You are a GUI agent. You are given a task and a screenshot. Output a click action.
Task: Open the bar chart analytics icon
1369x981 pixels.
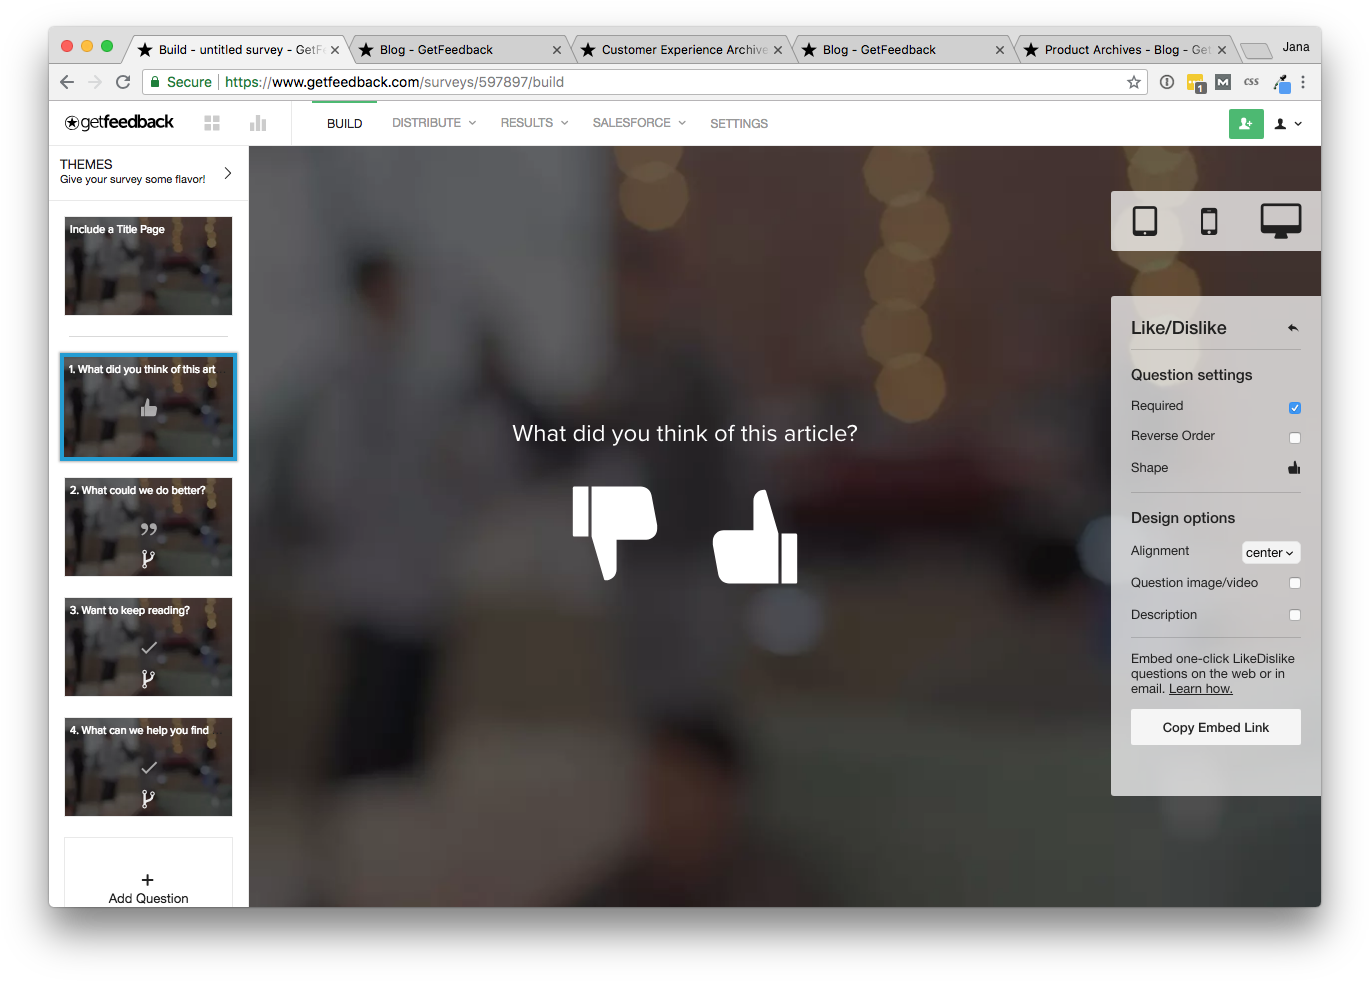click(x=258, y=123)
